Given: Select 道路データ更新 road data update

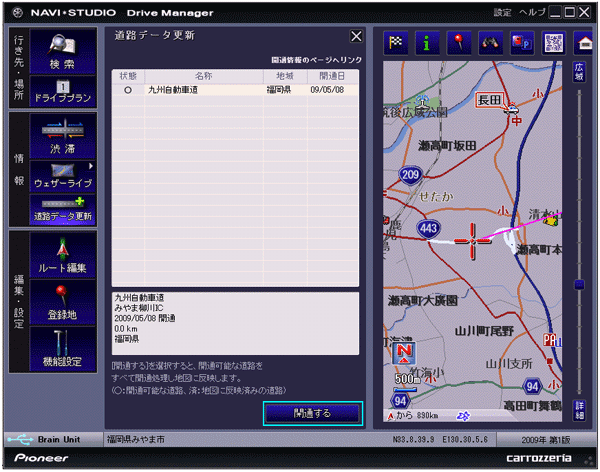Looking at the screenshot, I should click(x=63, y=210).
